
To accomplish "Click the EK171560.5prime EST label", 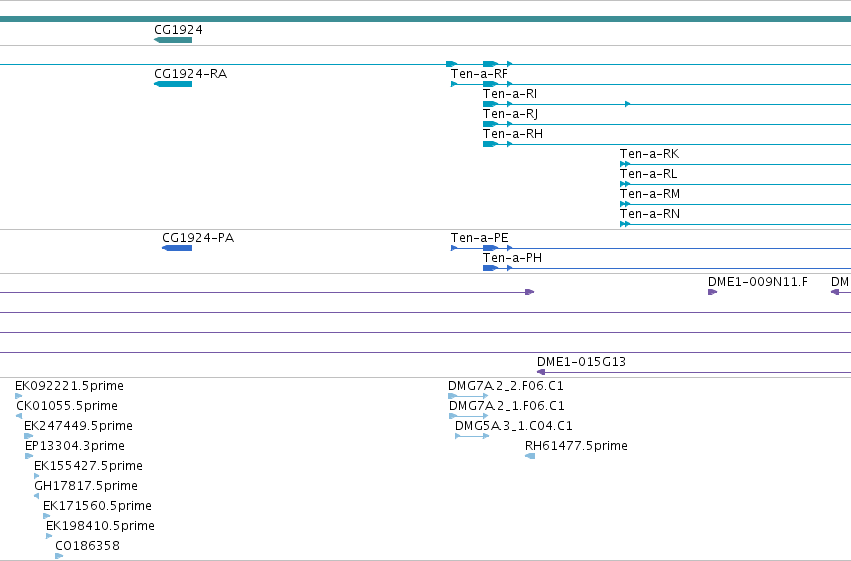I will (x=97, y=507).
